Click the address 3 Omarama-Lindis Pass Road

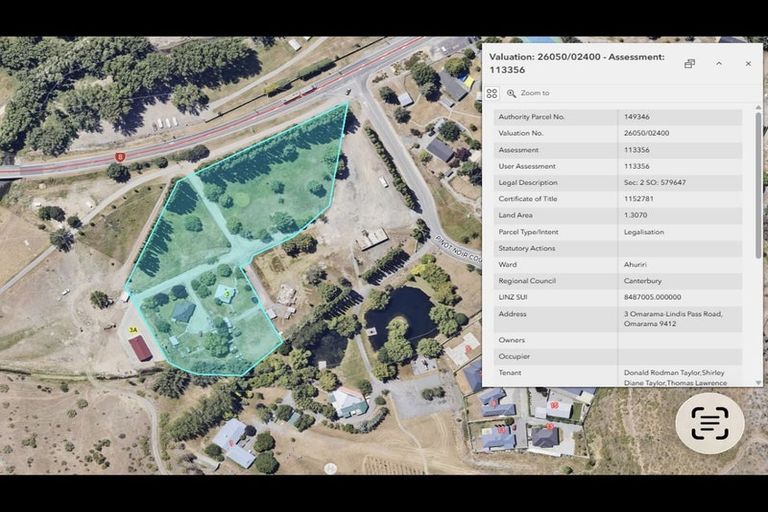pyautogui.click(x=673, y=318)
